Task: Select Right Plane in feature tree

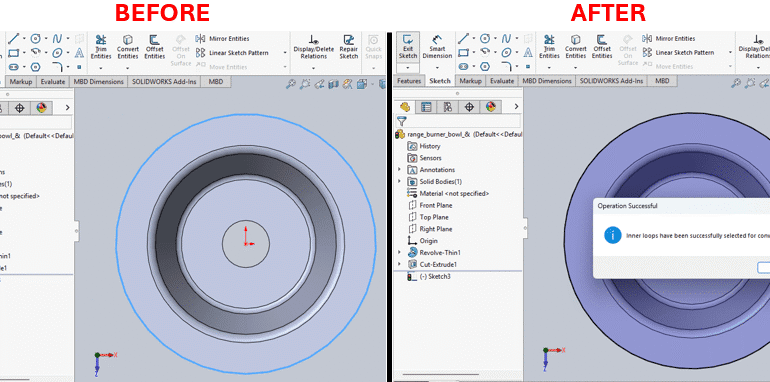Action: coord(430,229)
